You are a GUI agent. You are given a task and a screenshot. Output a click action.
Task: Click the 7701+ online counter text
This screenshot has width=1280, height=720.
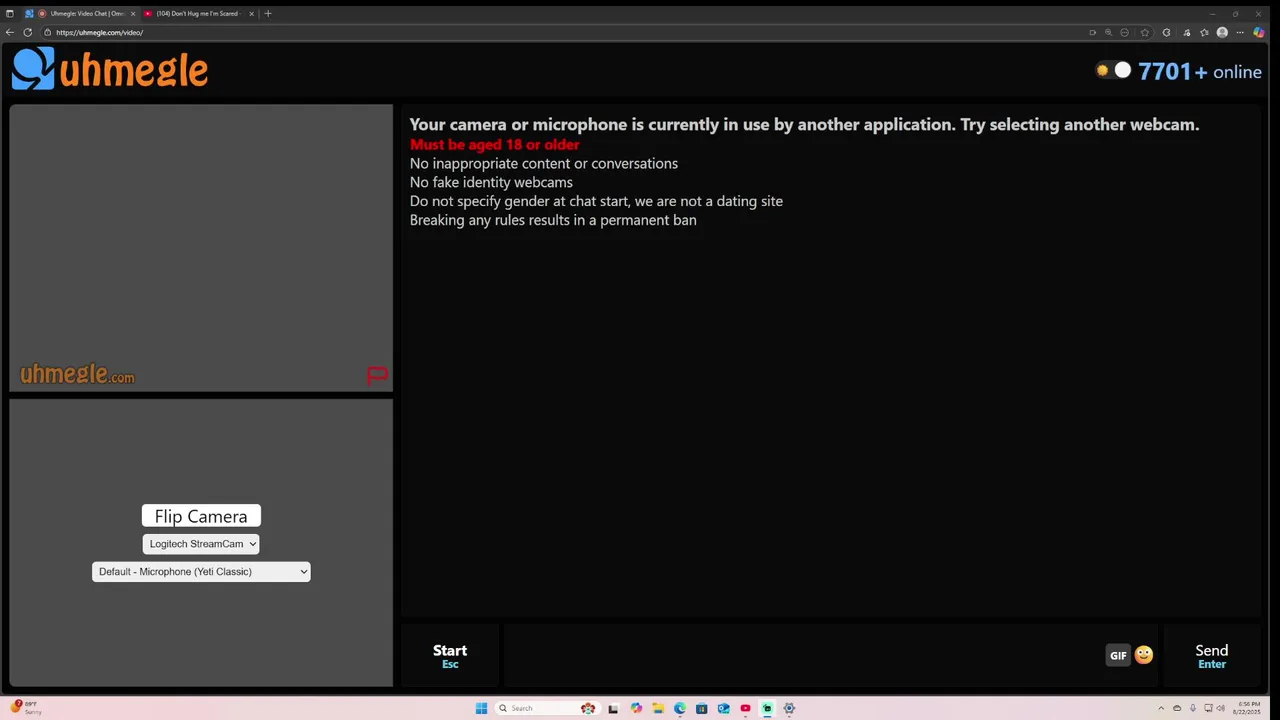pyautogui.click(x=1200, y=71)
